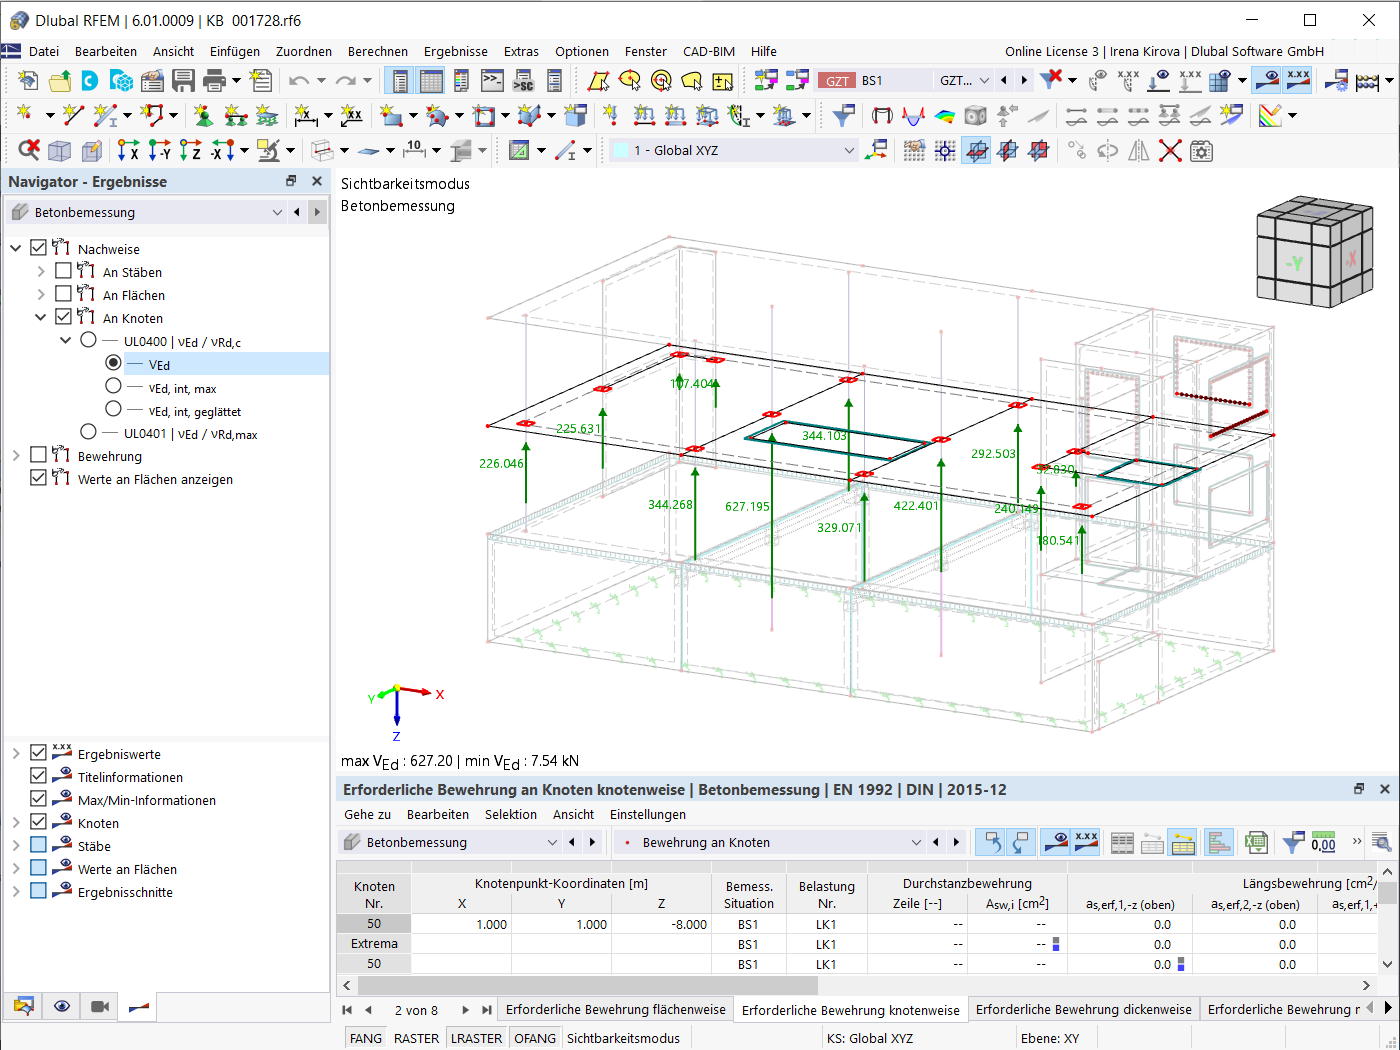Show isometric wireframe view cube icon
Image resolution: width=1400 pixels, height=1050 pixels.
click(x=60, y=151)
